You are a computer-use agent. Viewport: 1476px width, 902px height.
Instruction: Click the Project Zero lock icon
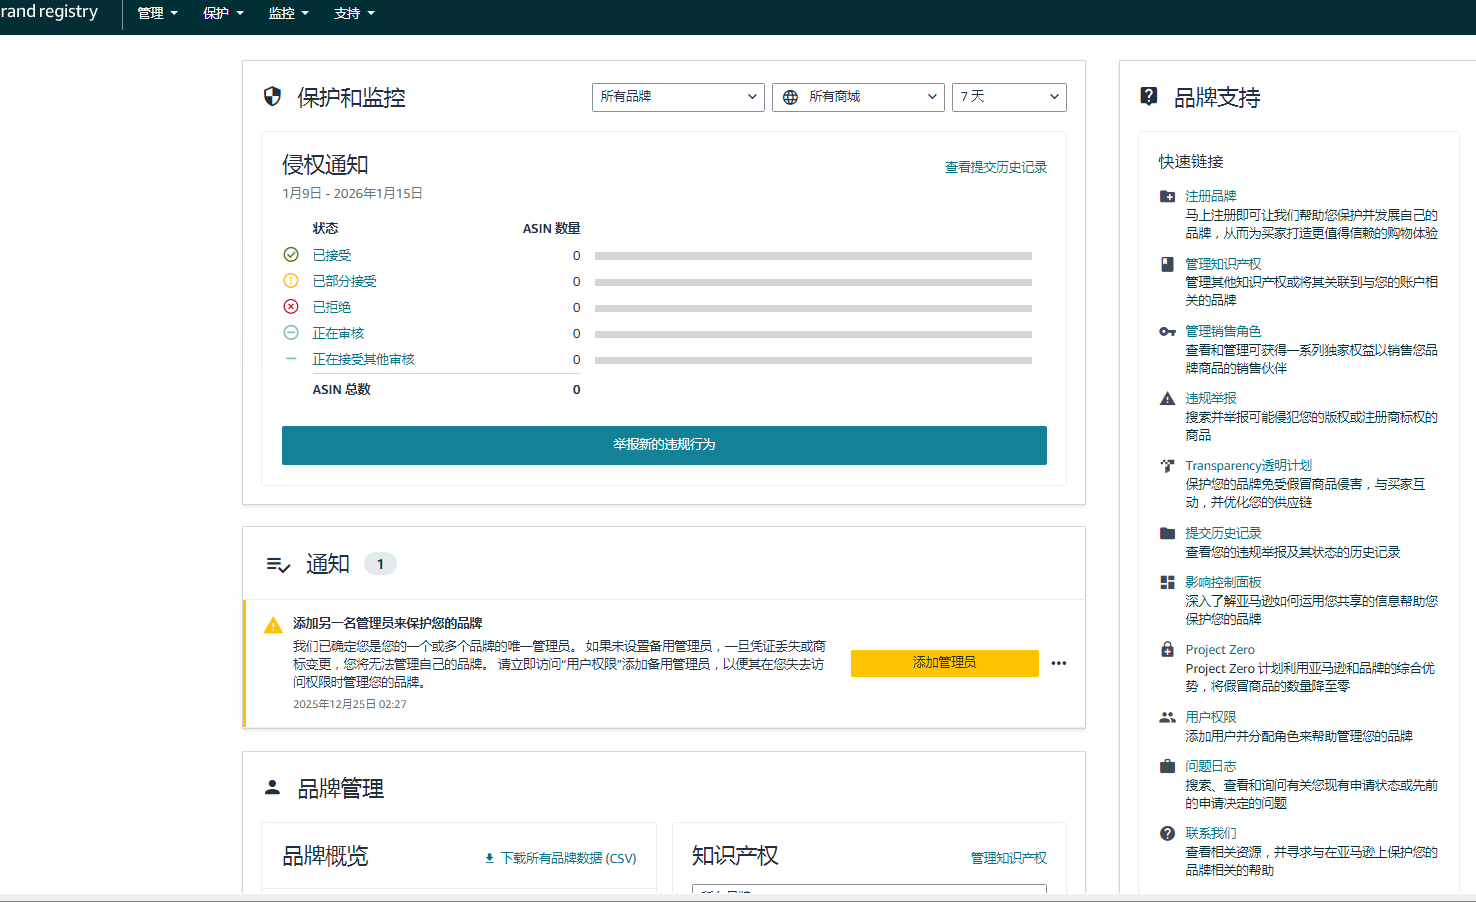[x=1167, y=649]
